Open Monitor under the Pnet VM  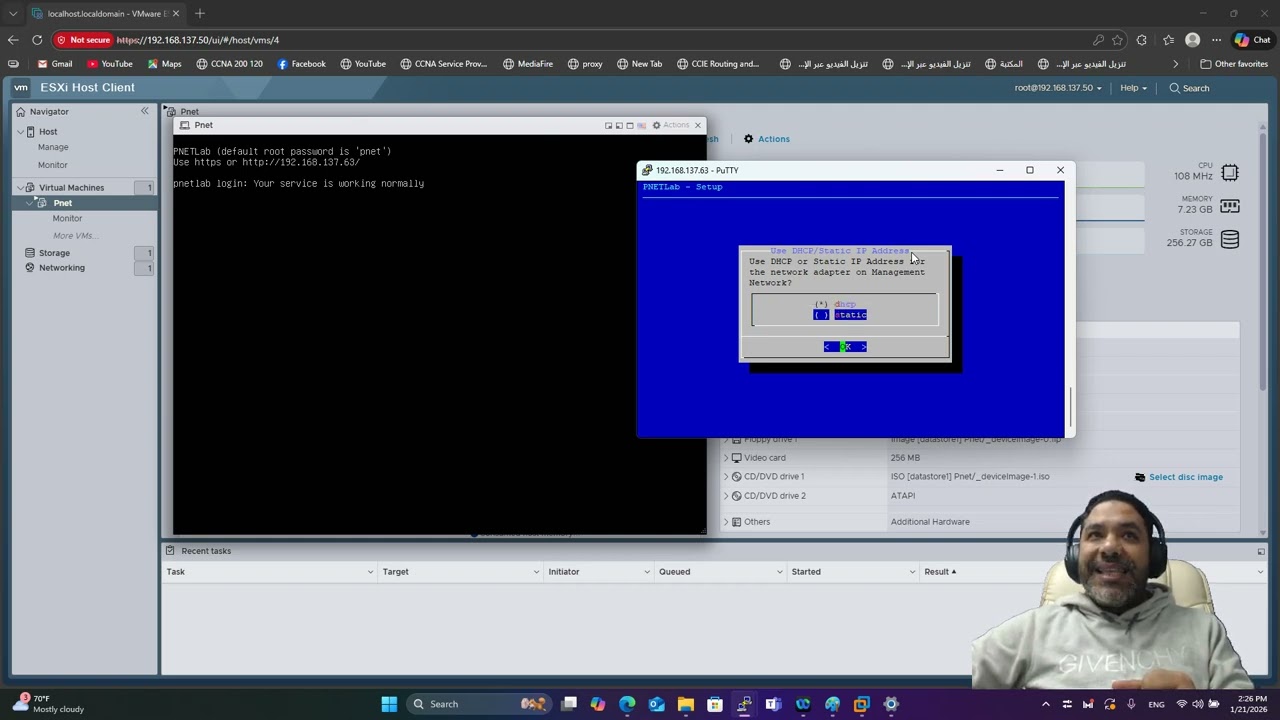pos(67,218)
